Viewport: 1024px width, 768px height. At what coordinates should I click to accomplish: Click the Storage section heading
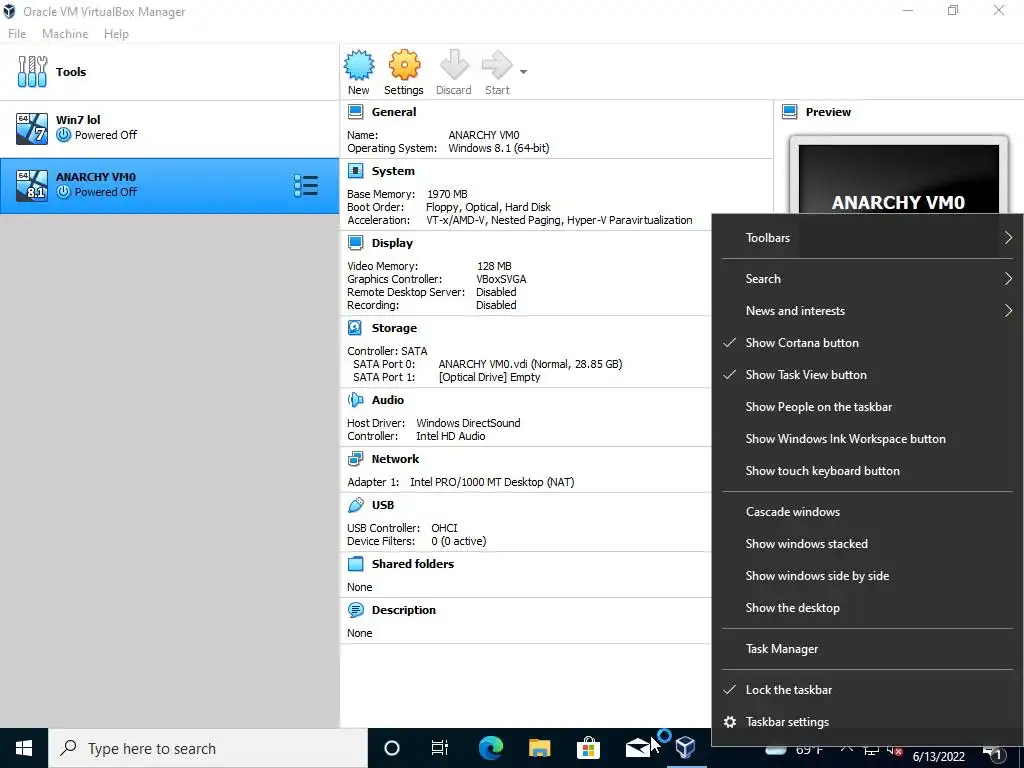394,328
